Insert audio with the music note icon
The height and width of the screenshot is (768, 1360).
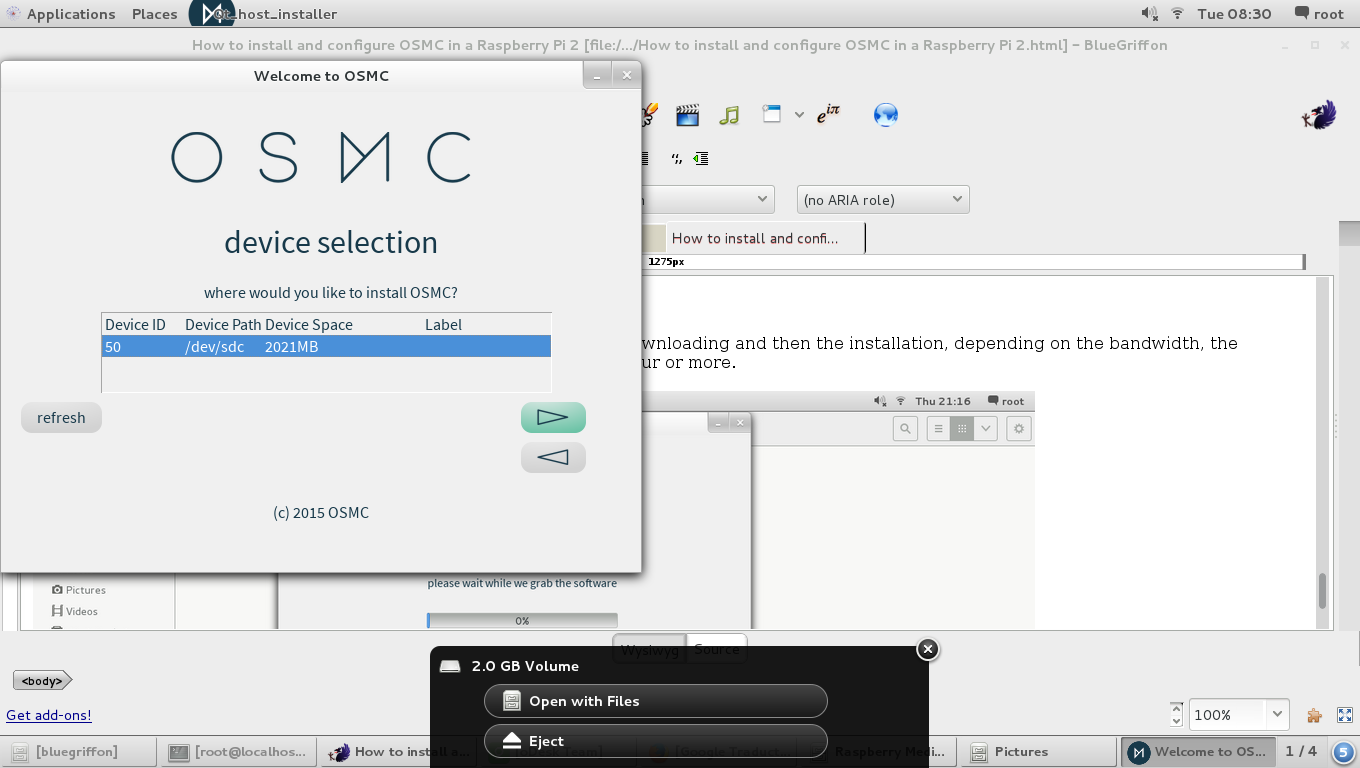tap(729, 115)
